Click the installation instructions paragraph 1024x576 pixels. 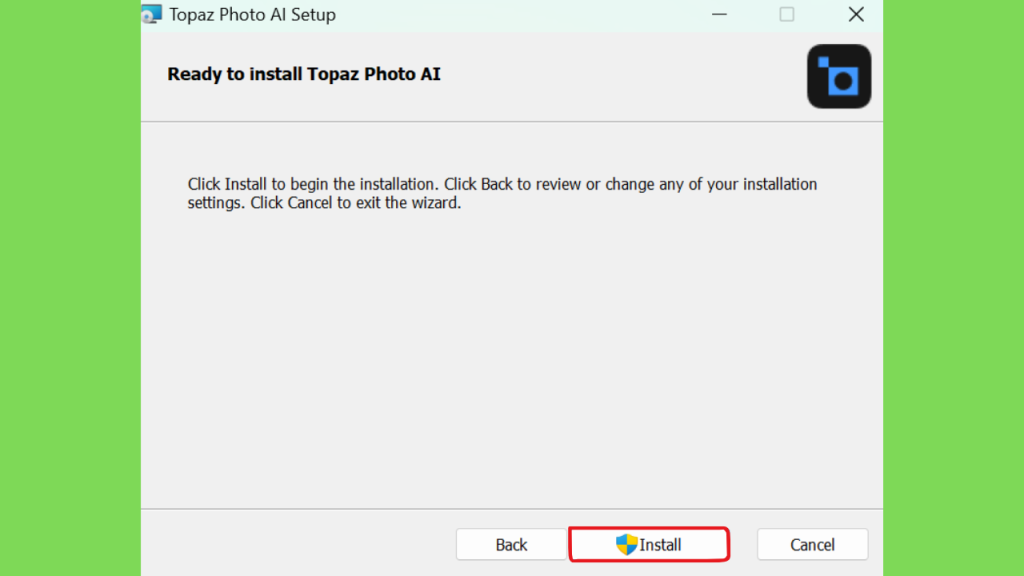pos(502,193)
